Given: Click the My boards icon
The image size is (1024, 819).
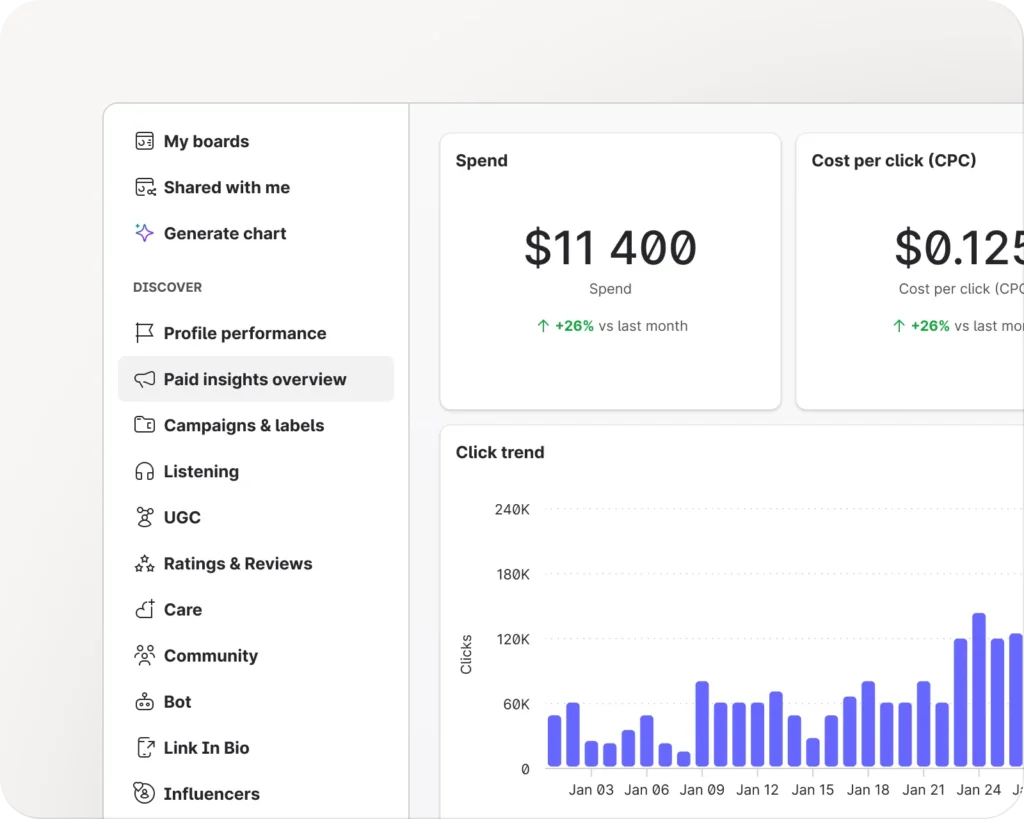Looking at the screenshot, I should (144, 141).
